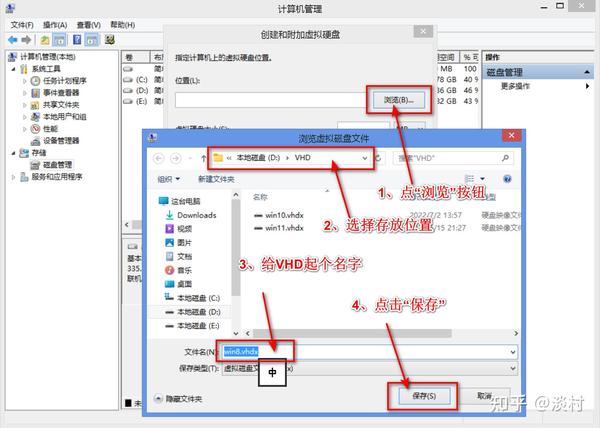The image size is (600, 428).
Task: Open the 操作(A) menu
Action: (x=55, y=25)
